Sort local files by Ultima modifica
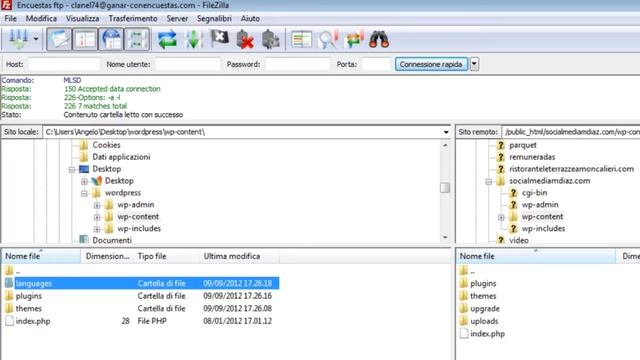 239,256
